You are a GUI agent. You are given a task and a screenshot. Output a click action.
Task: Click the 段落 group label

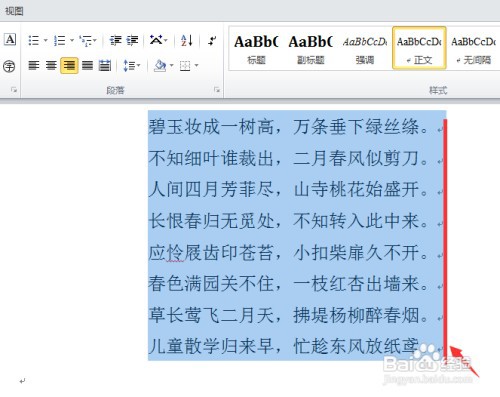[x=115, y=90]
